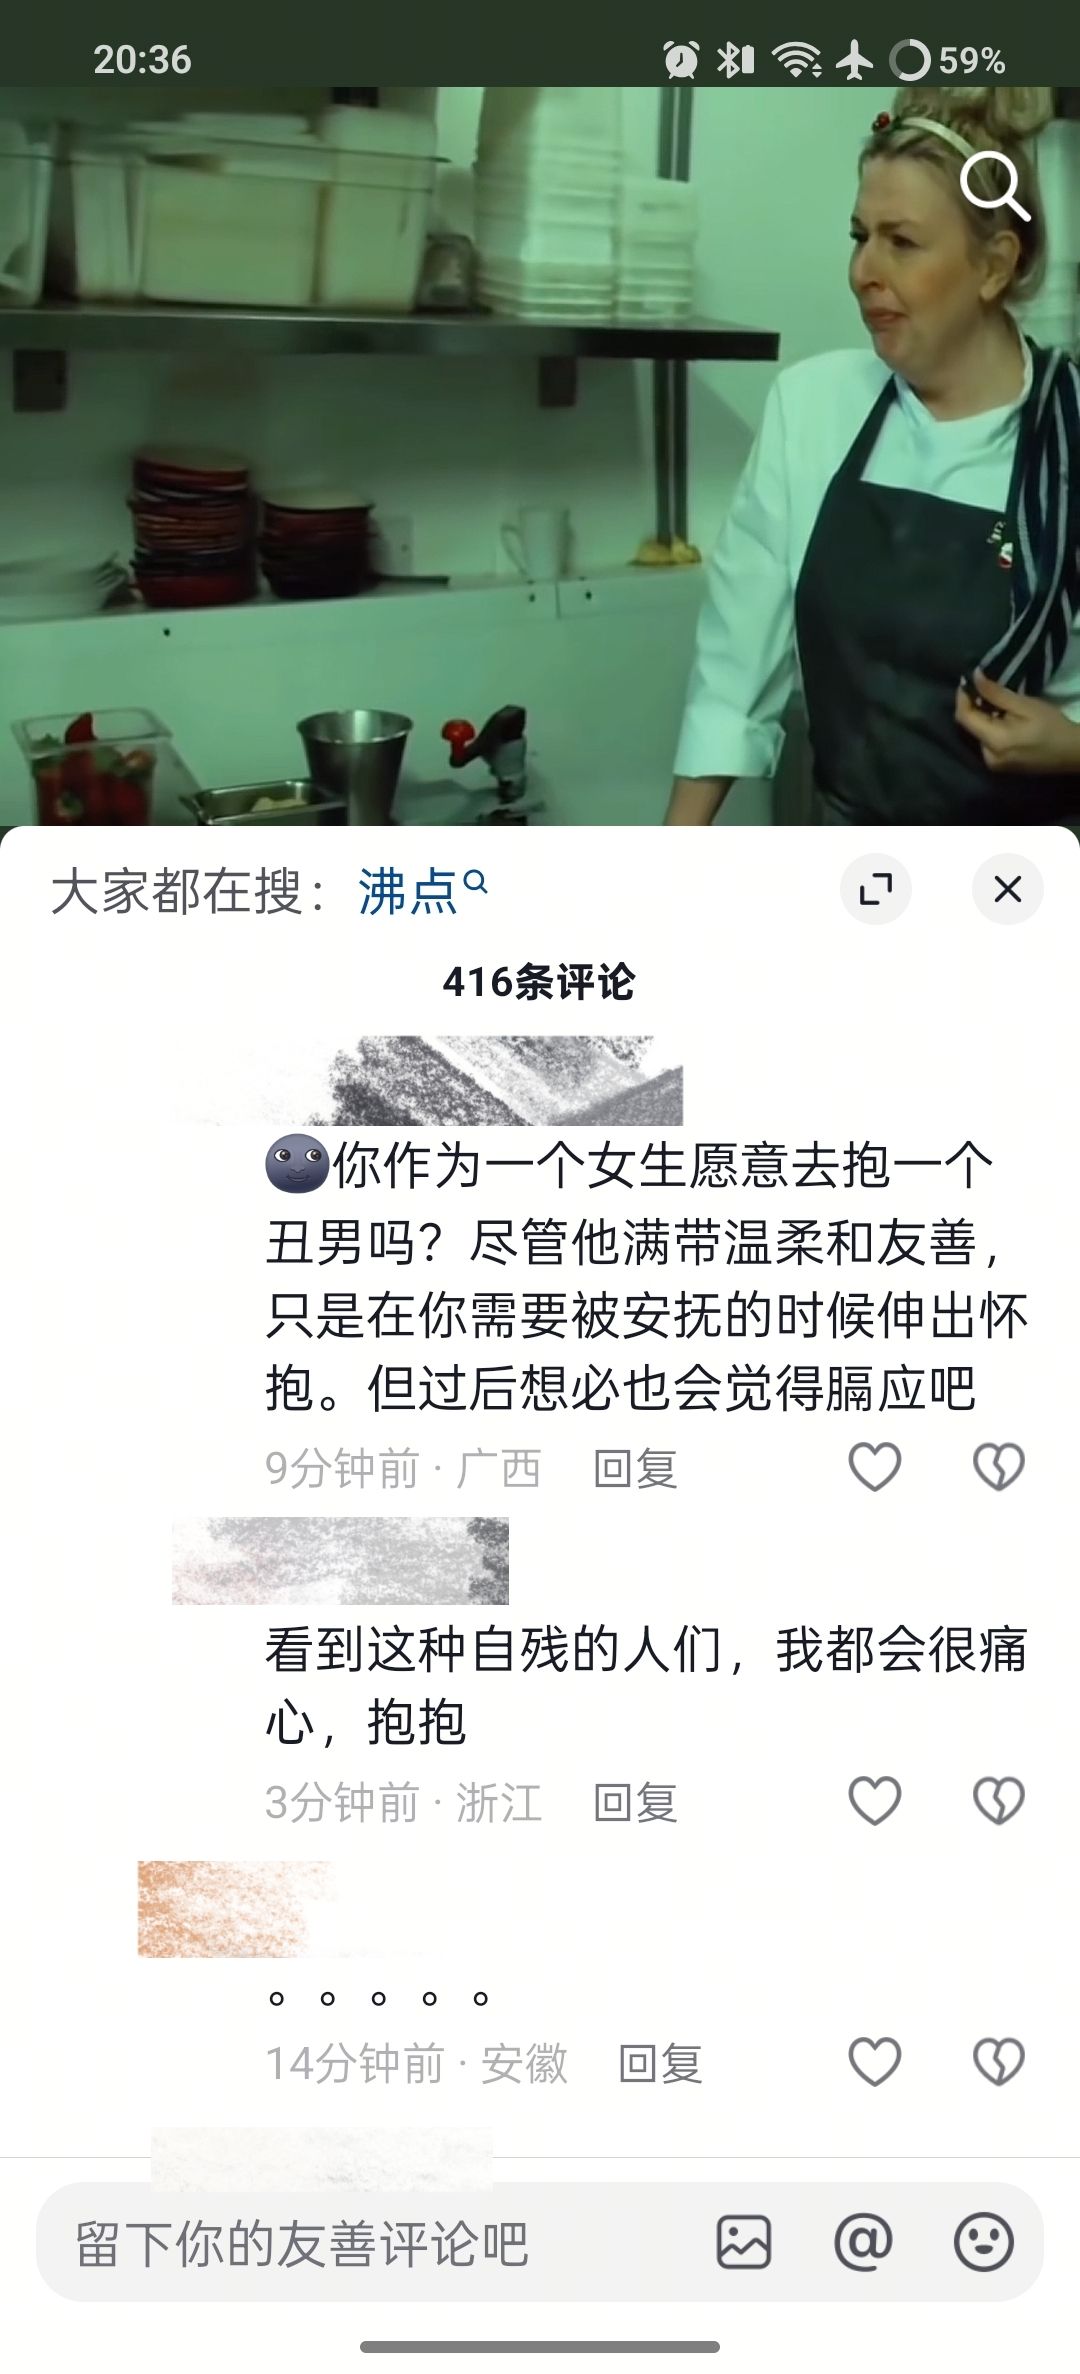Dislike the comment from 广西

[x=998, y=1468]
